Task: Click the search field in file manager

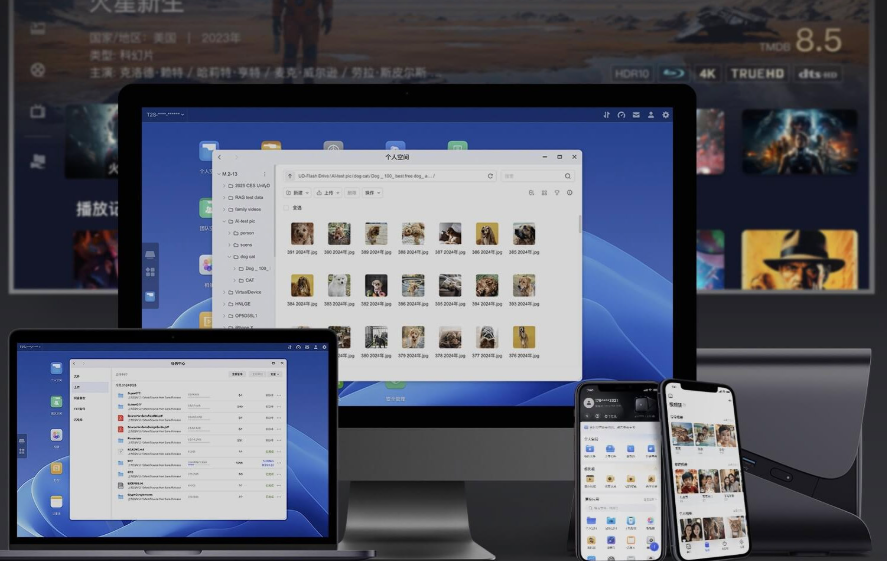Action: [537, 176]
